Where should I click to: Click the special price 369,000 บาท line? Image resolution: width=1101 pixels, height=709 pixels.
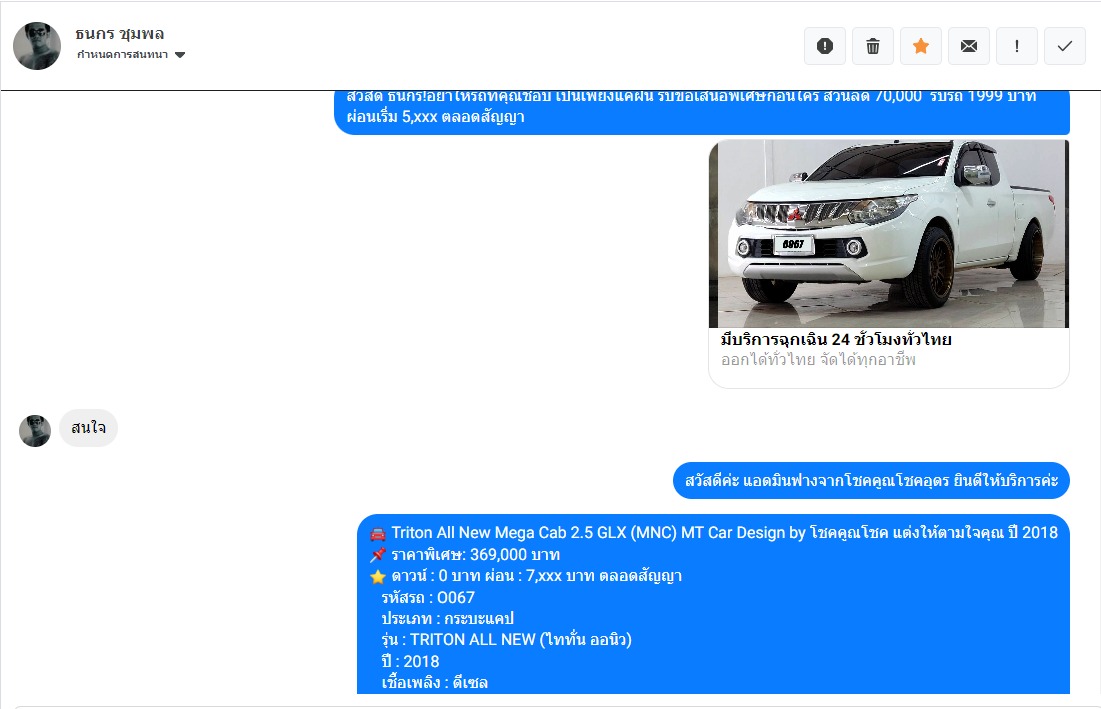click(465, 555)
